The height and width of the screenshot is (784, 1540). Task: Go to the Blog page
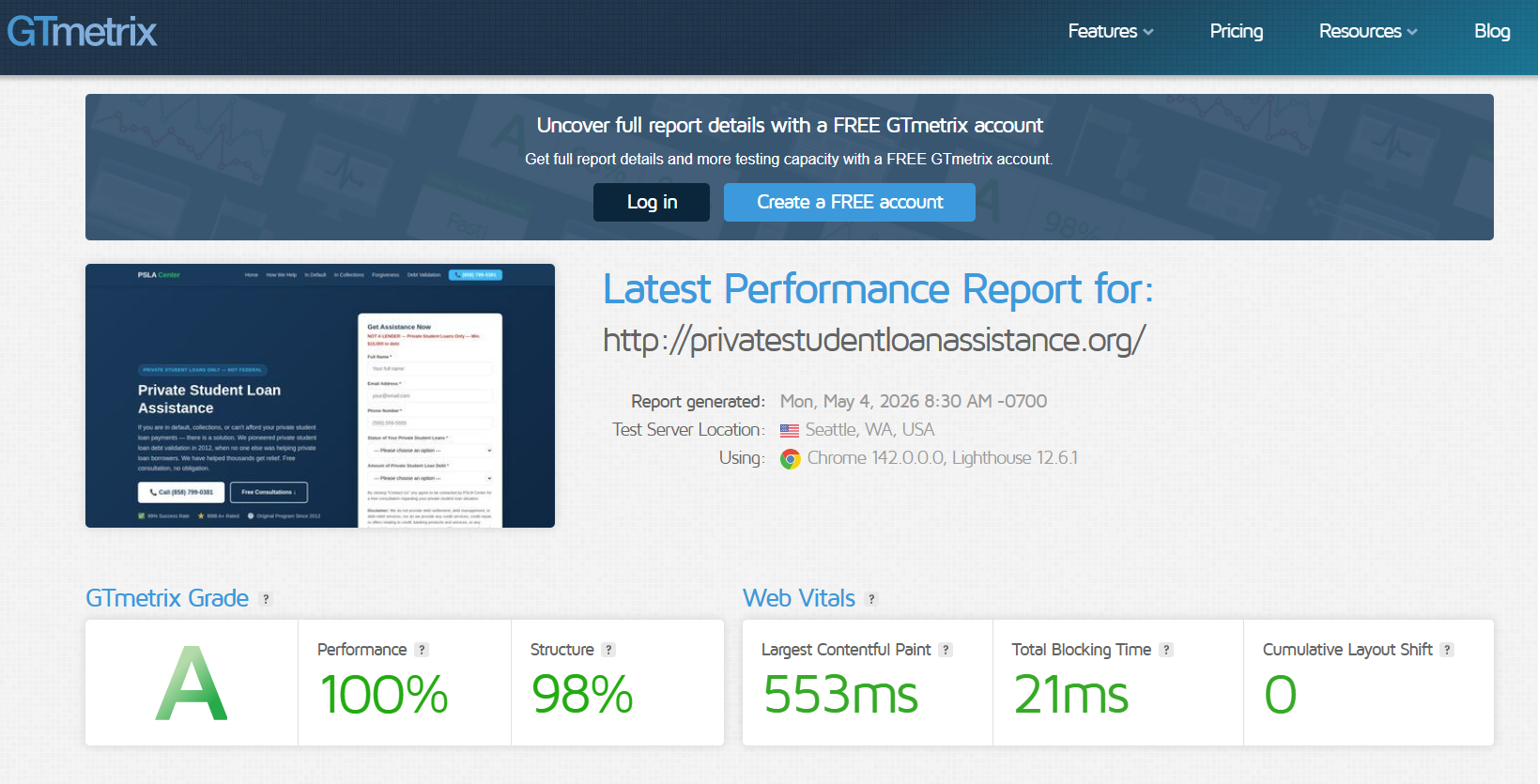tap(1492, 31)
